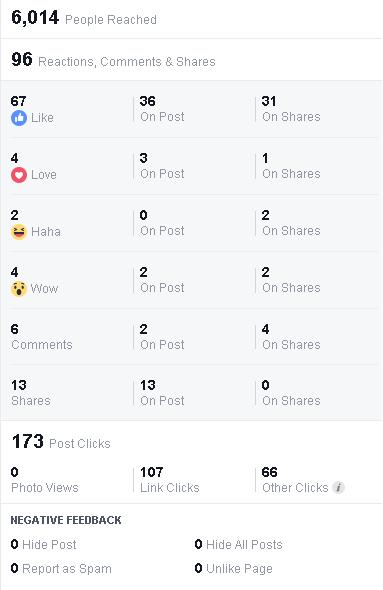The image size is (383, 590).
Task: Click the 4 On Shares comments count
Action: (291, 337)
